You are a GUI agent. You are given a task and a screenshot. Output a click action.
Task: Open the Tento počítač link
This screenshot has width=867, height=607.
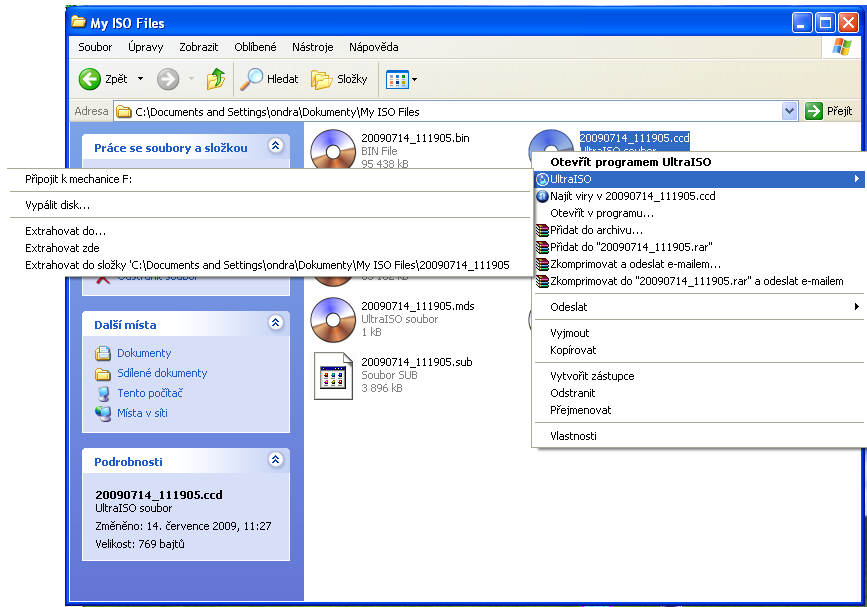149,393
